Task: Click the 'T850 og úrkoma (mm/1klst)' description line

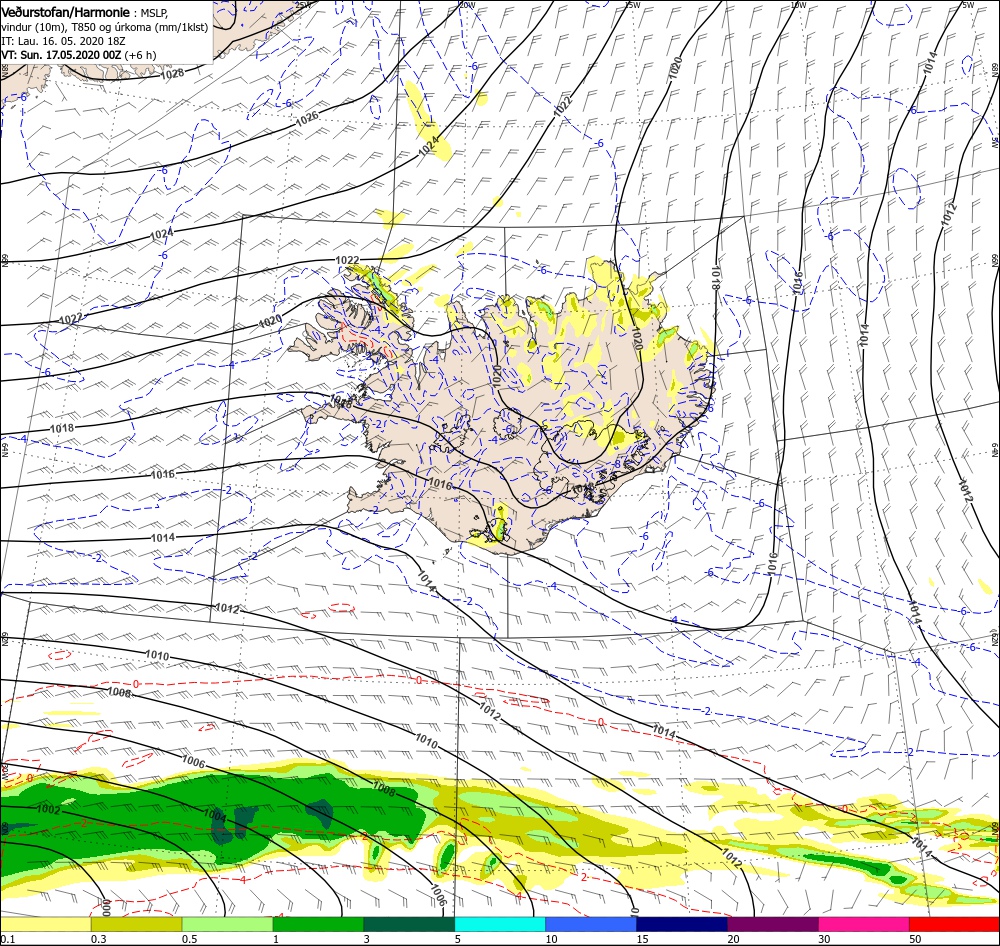Action: (140, 27)
